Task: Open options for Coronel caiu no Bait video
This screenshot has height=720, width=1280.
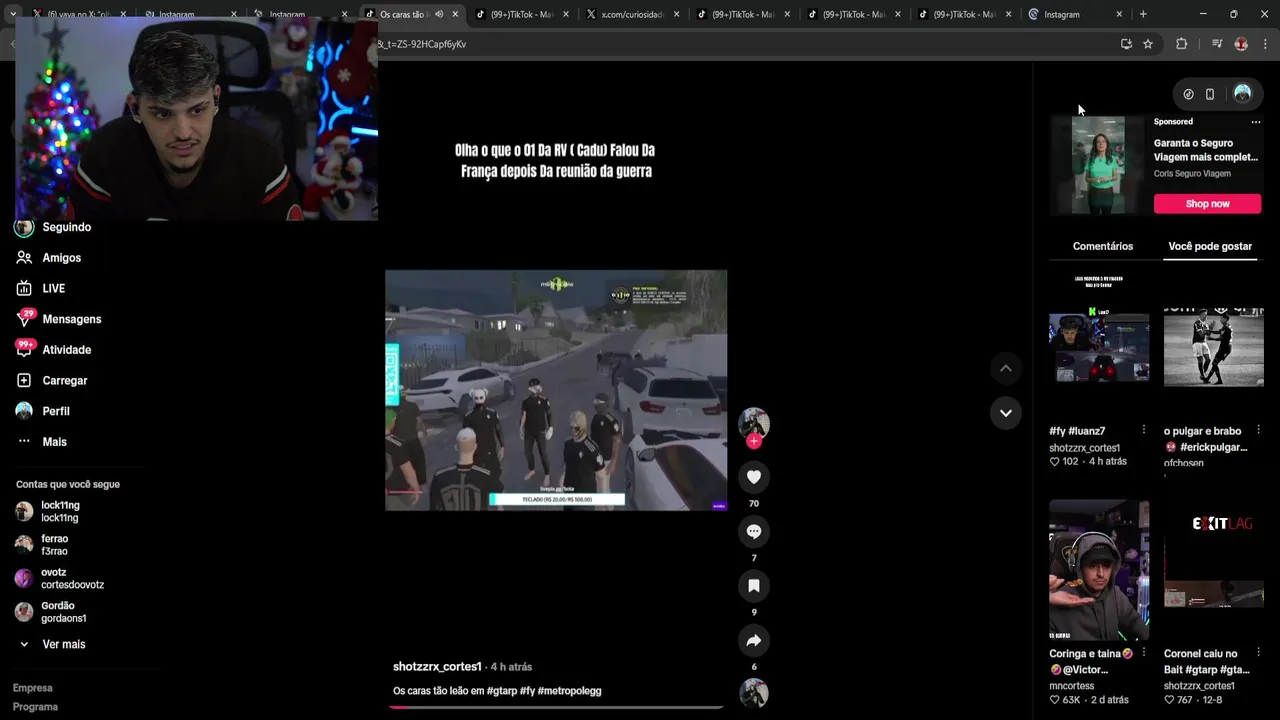Action: 1258,653
